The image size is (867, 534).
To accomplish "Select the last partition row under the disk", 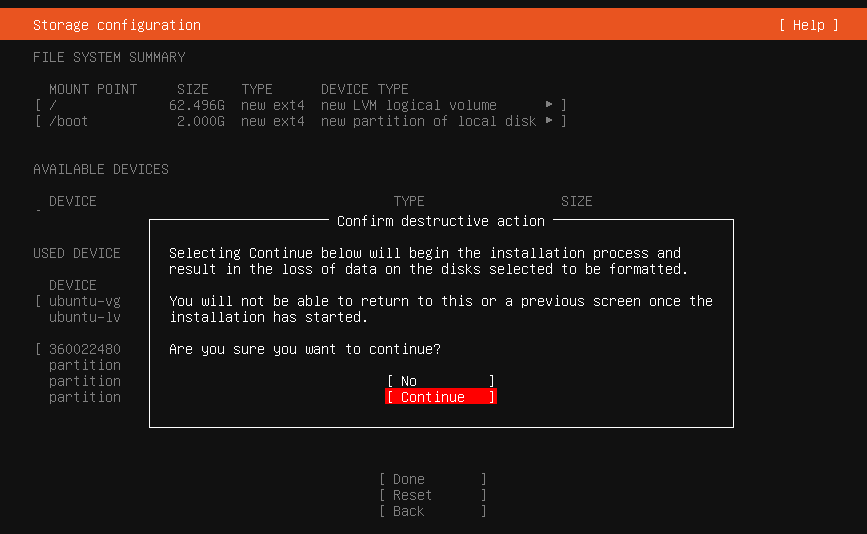I will [84, 397].
